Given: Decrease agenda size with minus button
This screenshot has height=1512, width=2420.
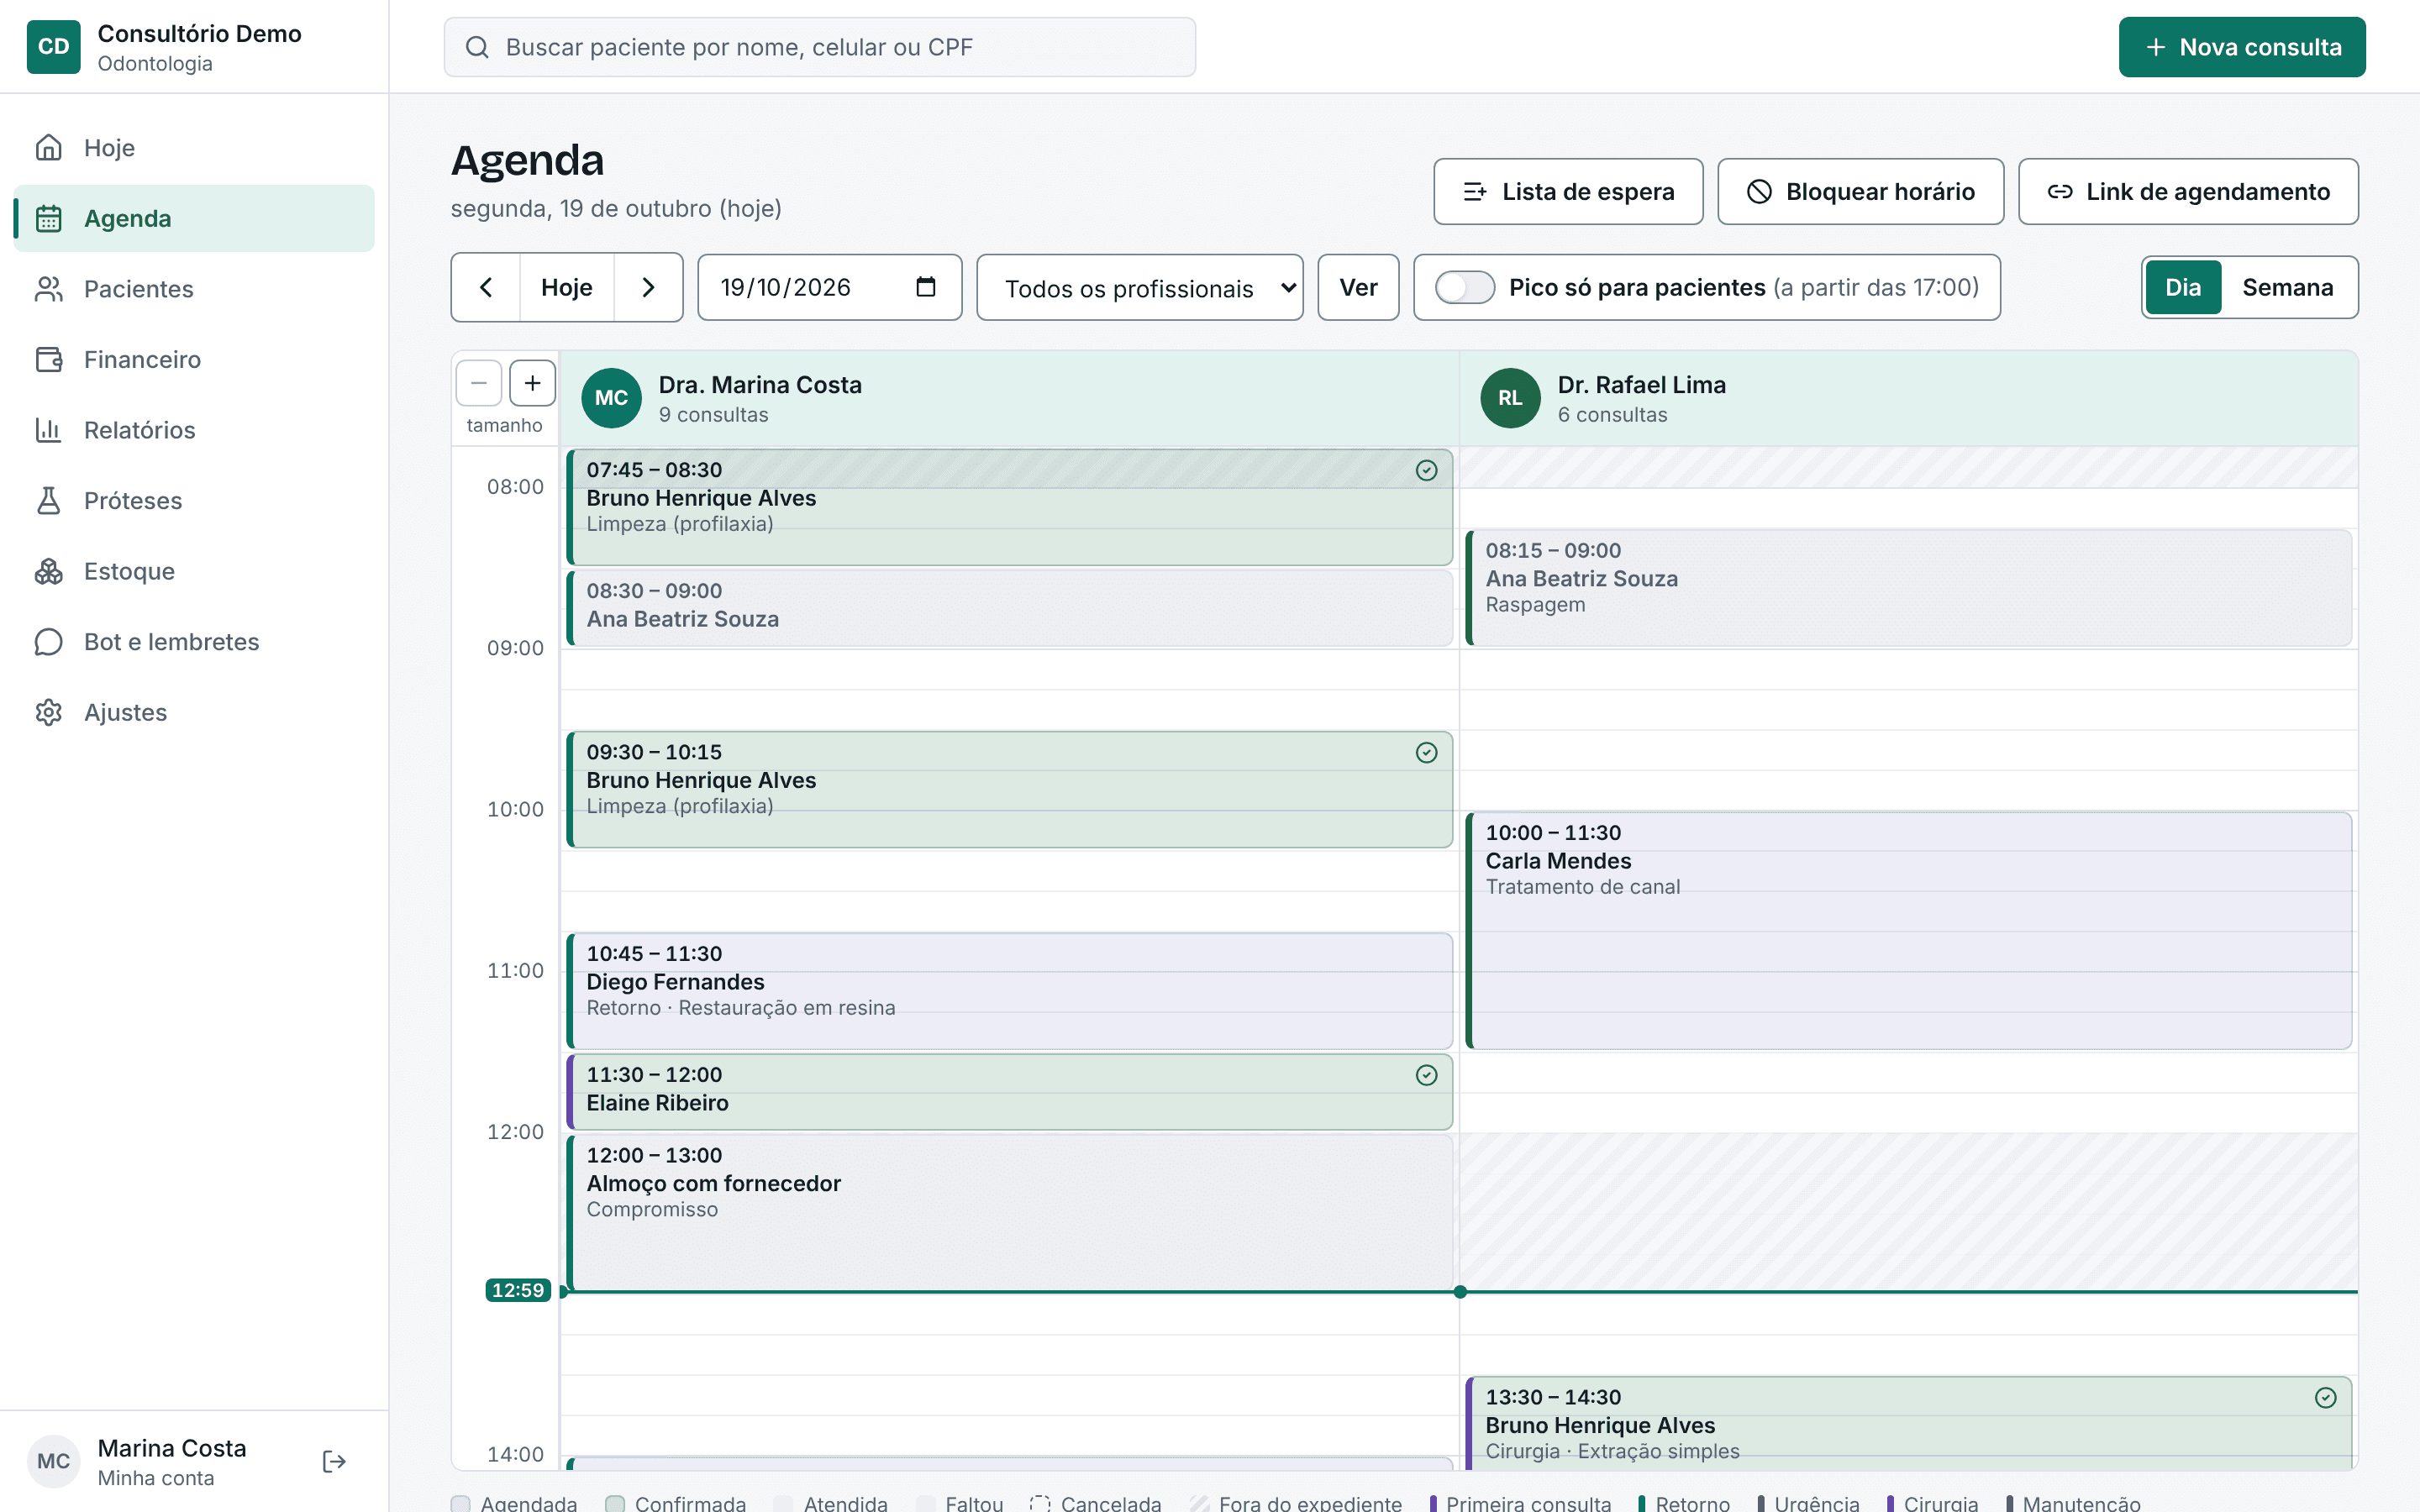Looking at the screenshot, I should click(x=479, y=383).
